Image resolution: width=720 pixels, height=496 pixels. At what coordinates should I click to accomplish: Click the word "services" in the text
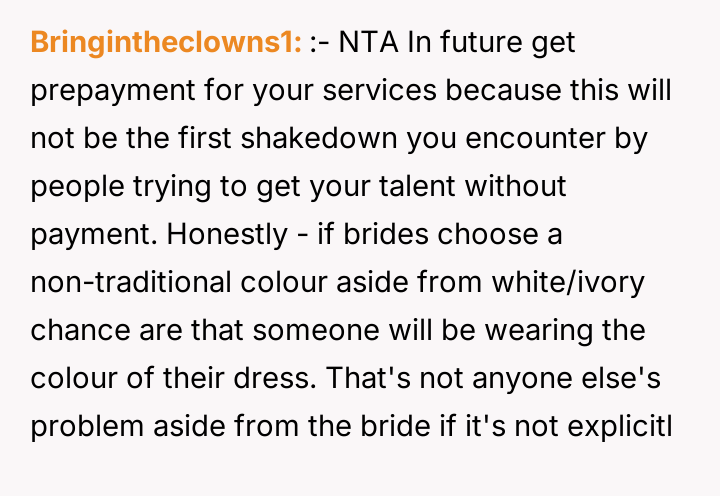pos(378,91)
